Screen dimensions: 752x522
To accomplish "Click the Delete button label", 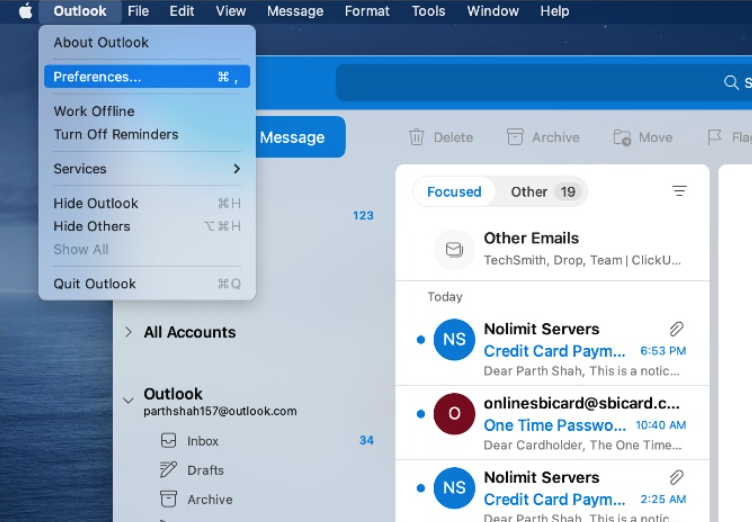I will click(x=453, y=138).
